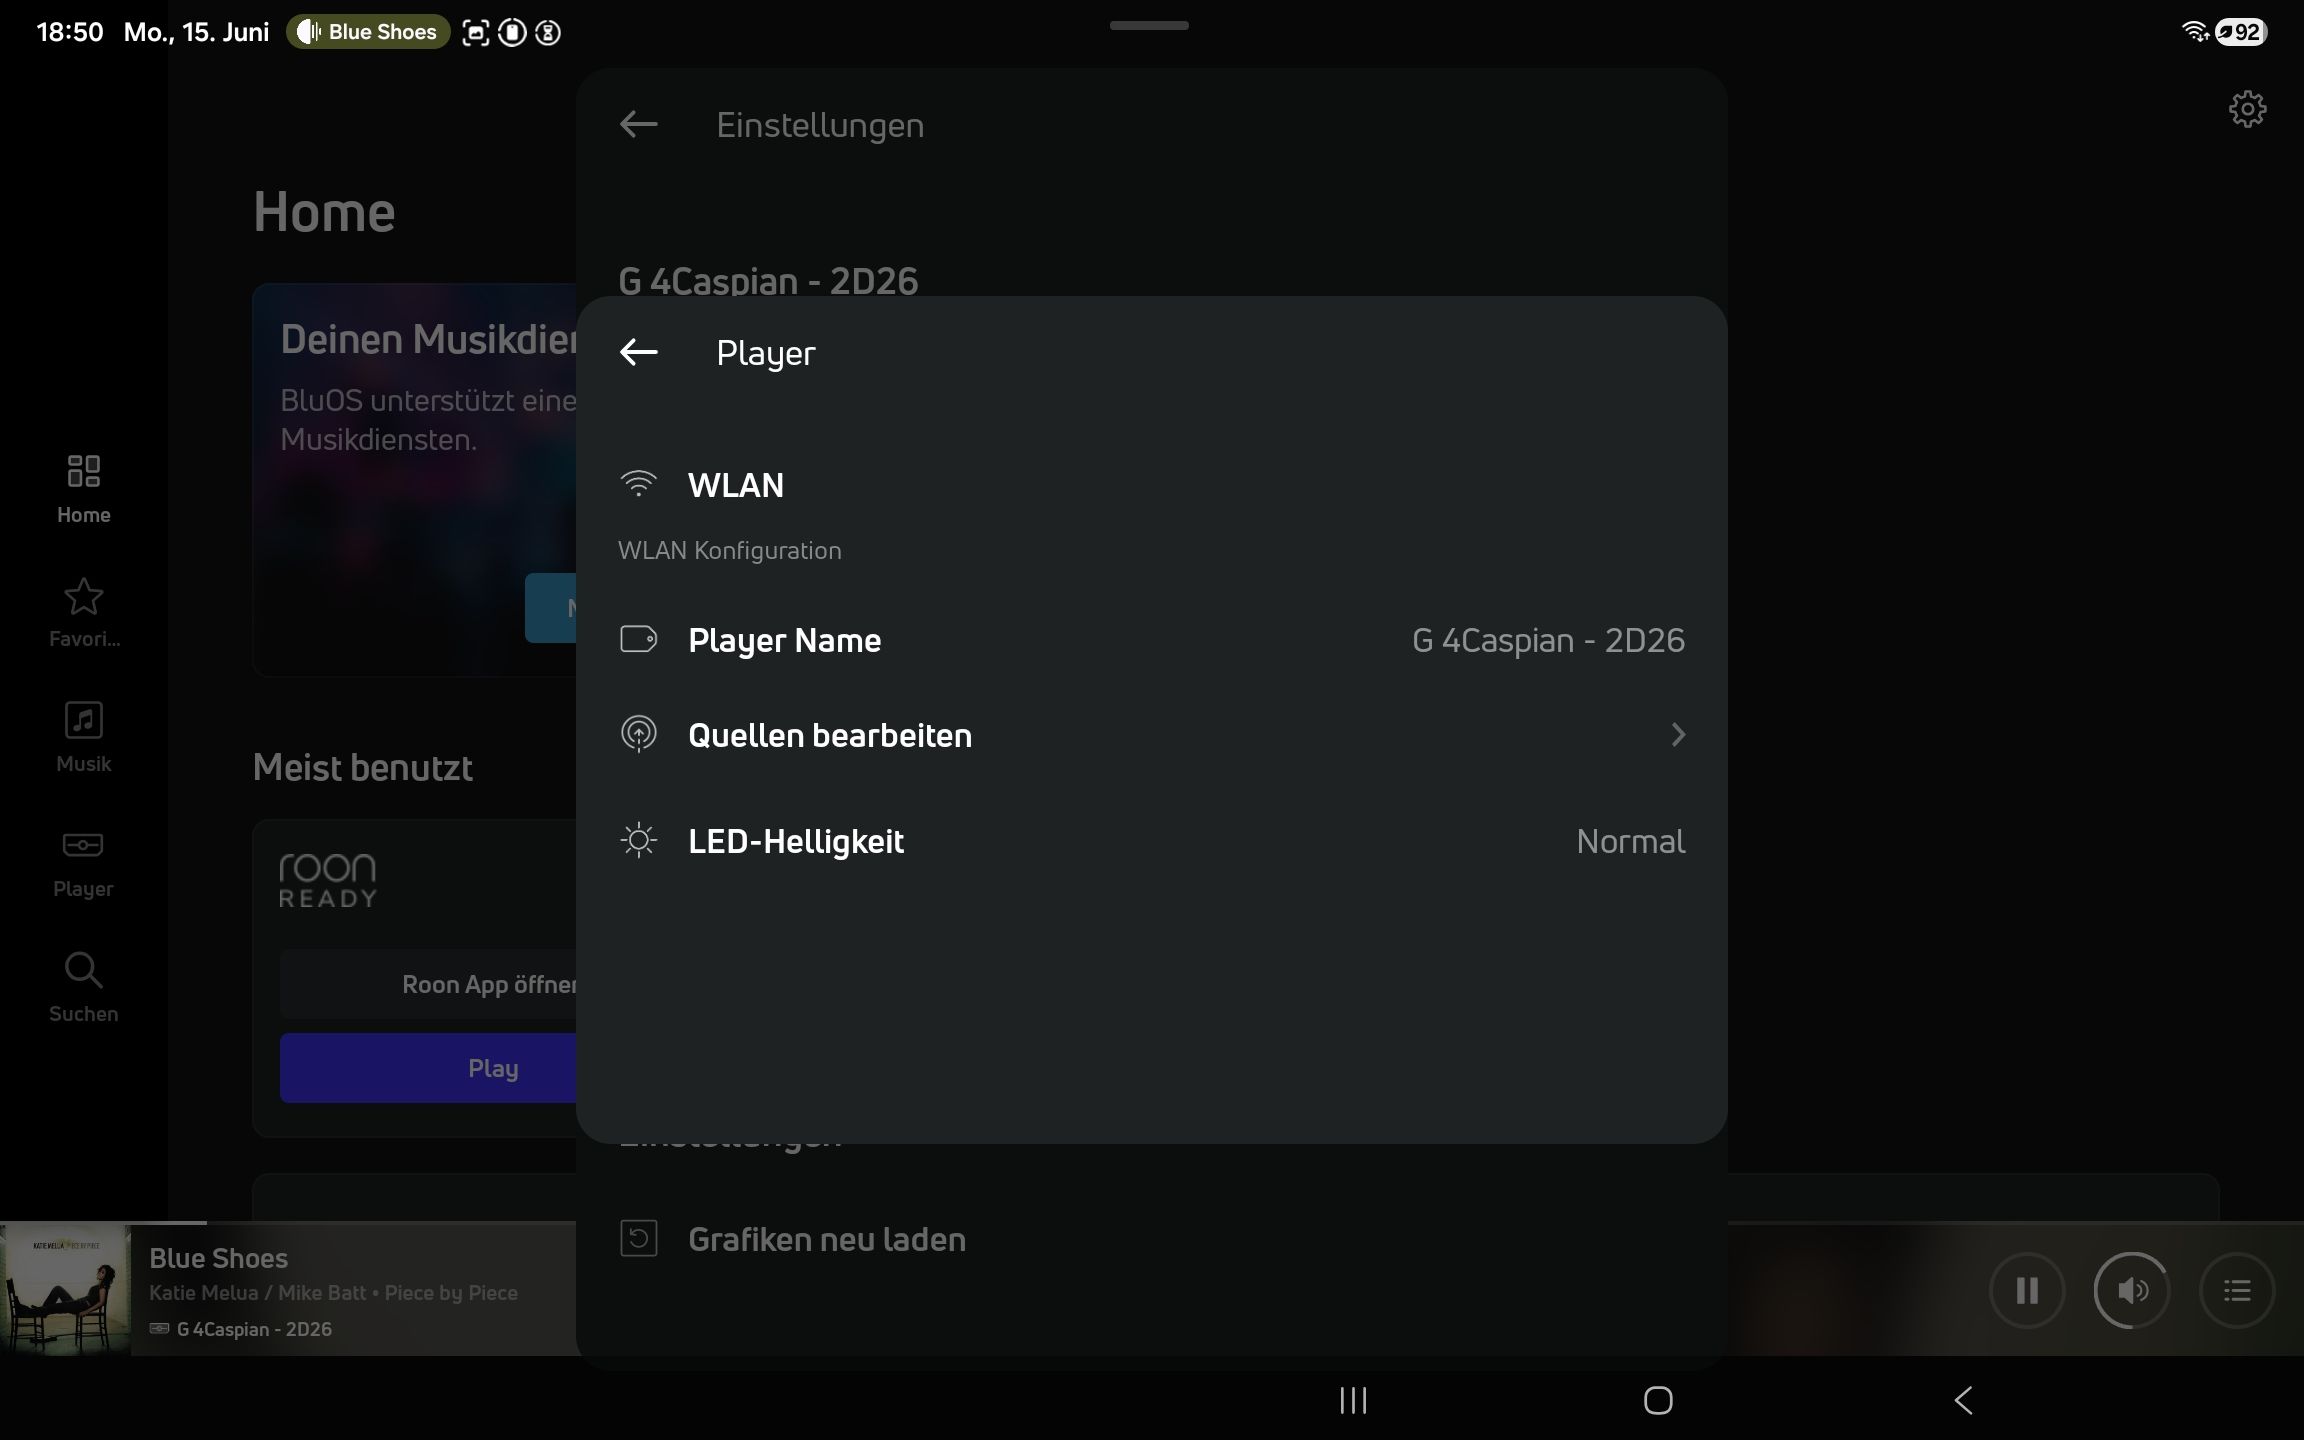
Task: Open settings gear in top right
Action: 2247,109
